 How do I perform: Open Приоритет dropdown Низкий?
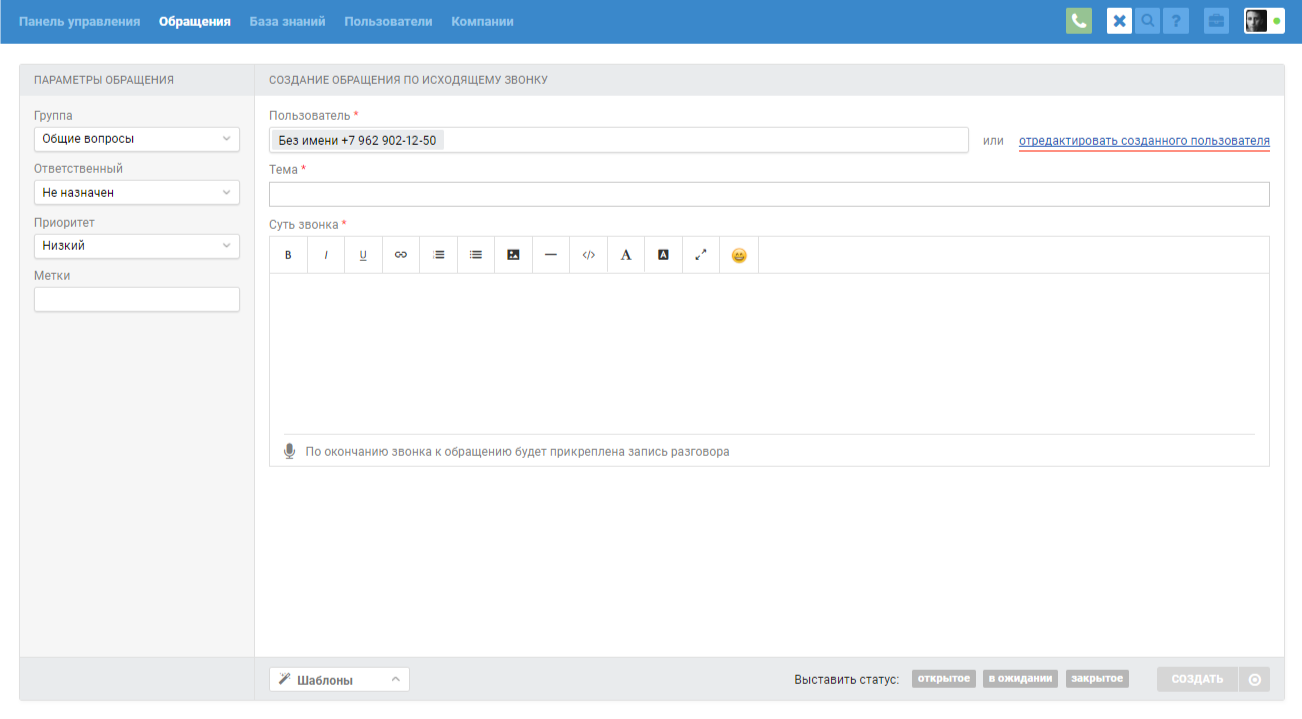pos(137,245)
